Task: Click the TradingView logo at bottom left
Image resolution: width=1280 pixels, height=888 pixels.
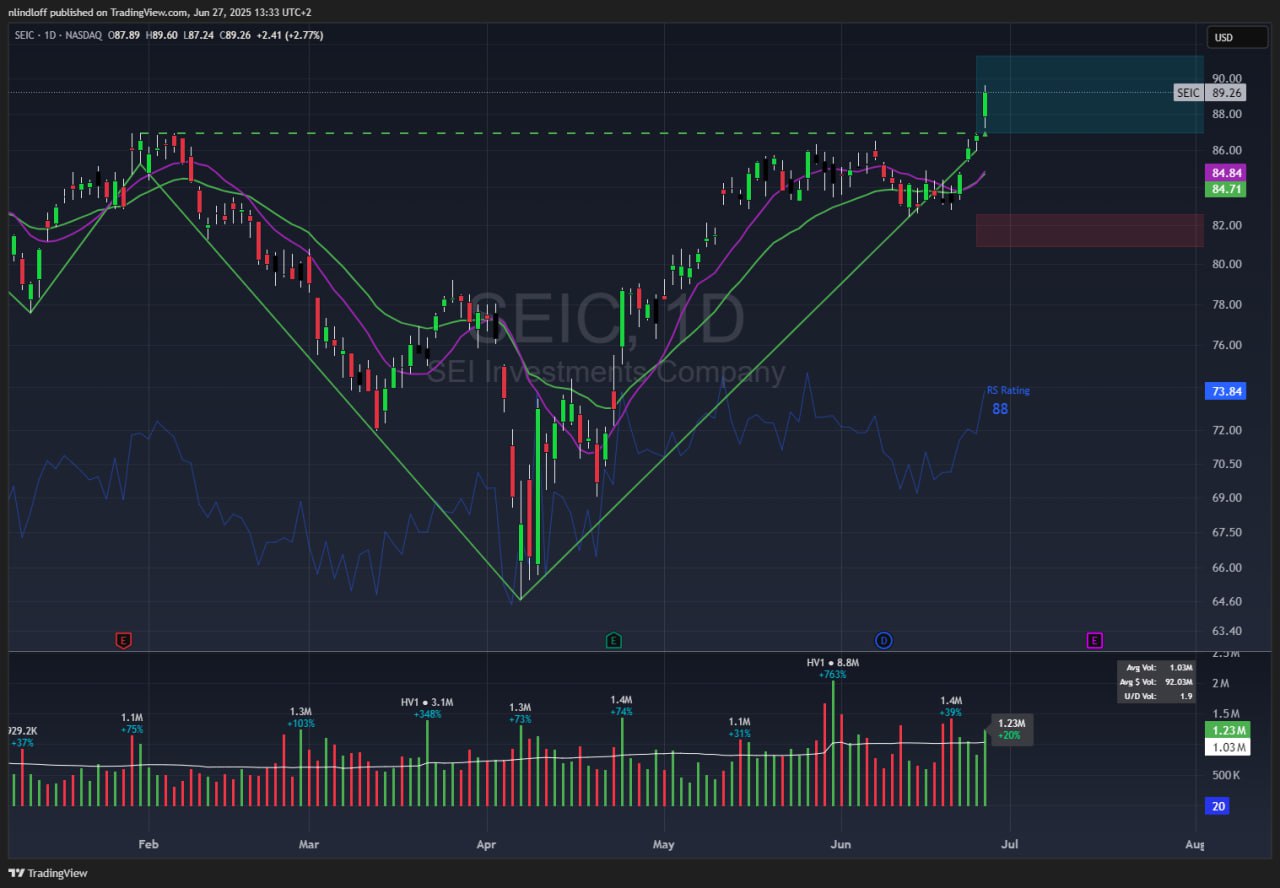Action: (x=48, y=873)
